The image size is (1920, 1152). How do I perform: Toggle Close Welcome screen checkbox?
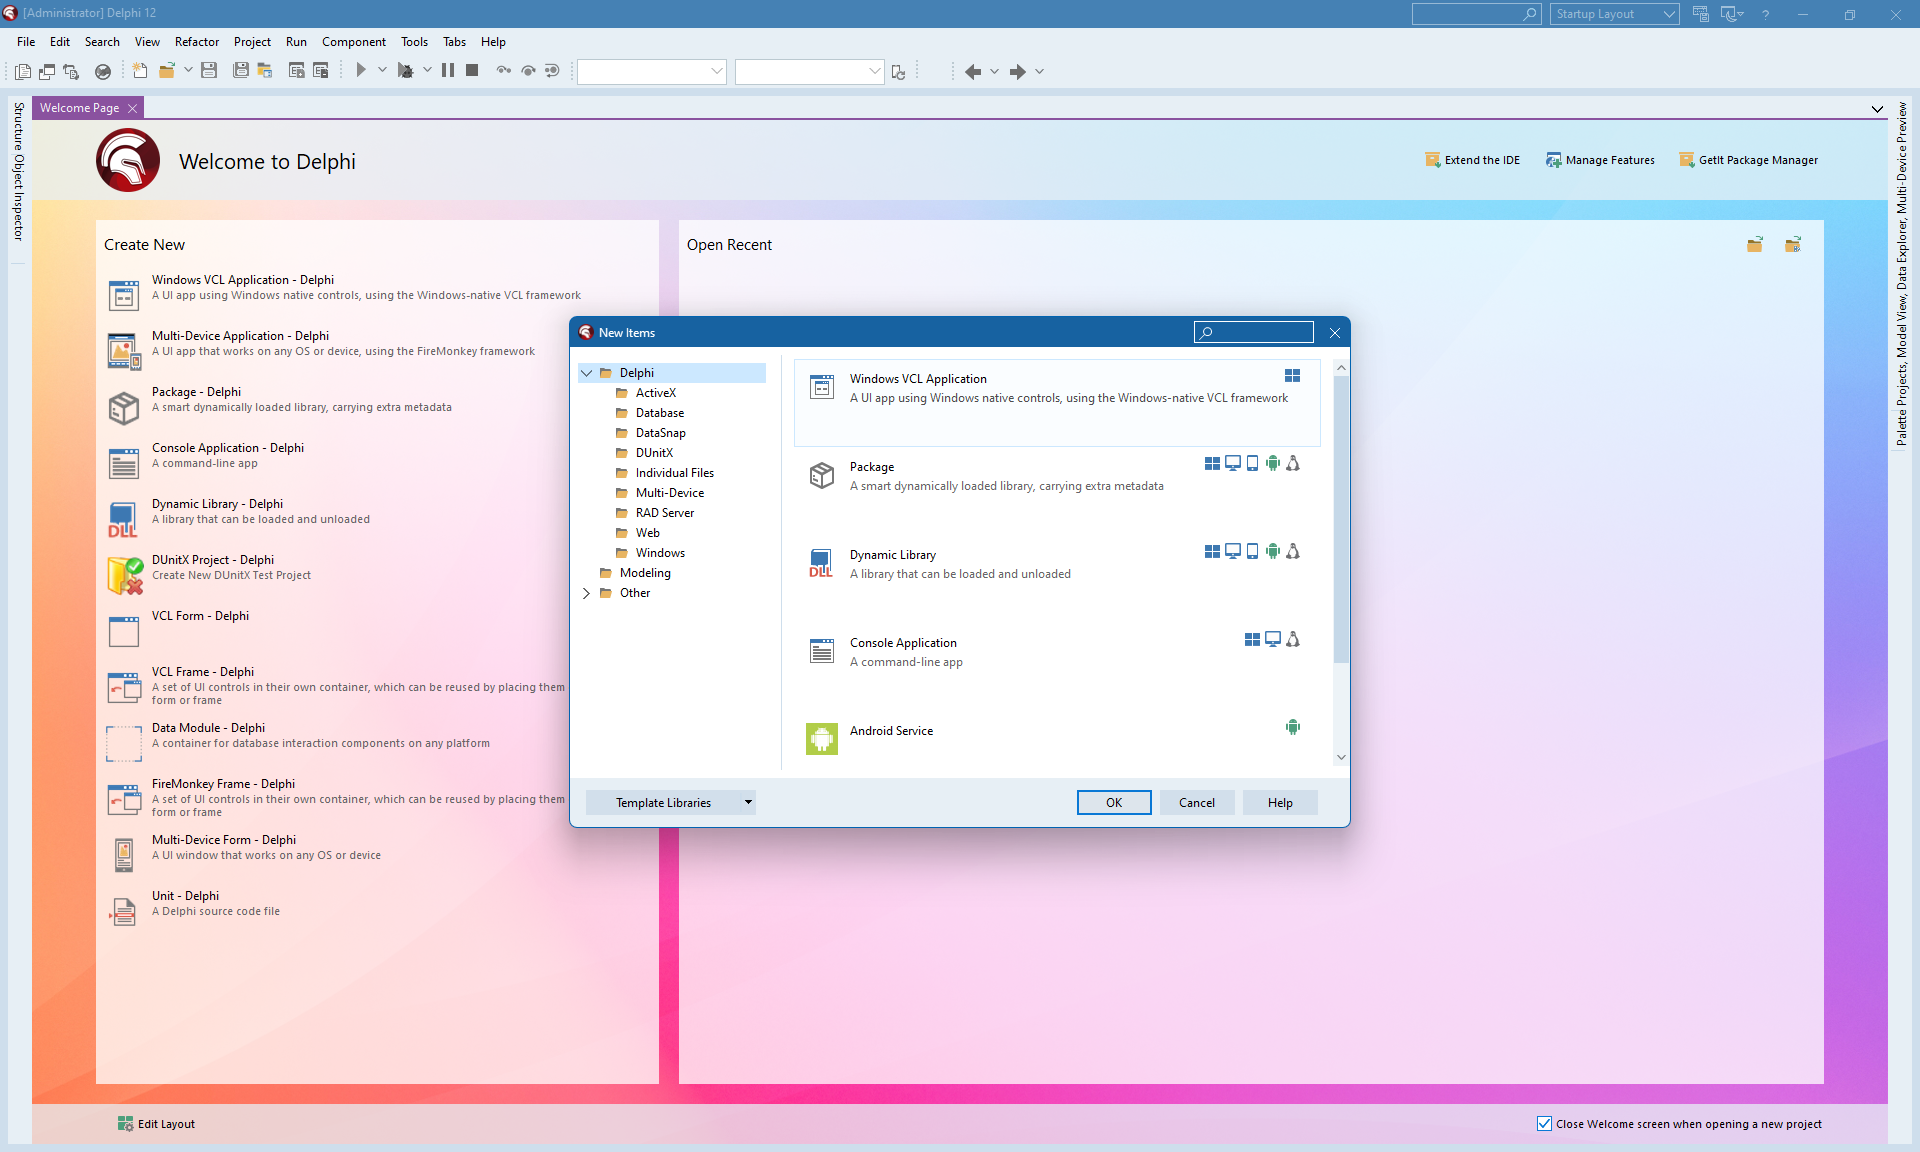(1544, 1123)
